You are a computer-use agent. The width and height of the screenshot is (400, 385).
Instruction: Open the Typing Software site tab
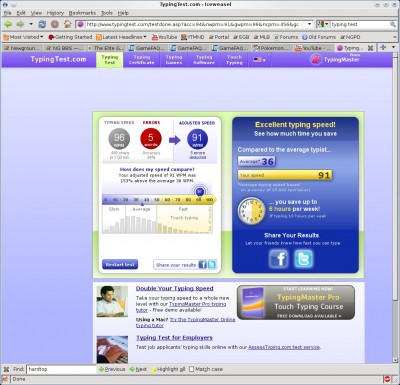(x=204, y=60)
